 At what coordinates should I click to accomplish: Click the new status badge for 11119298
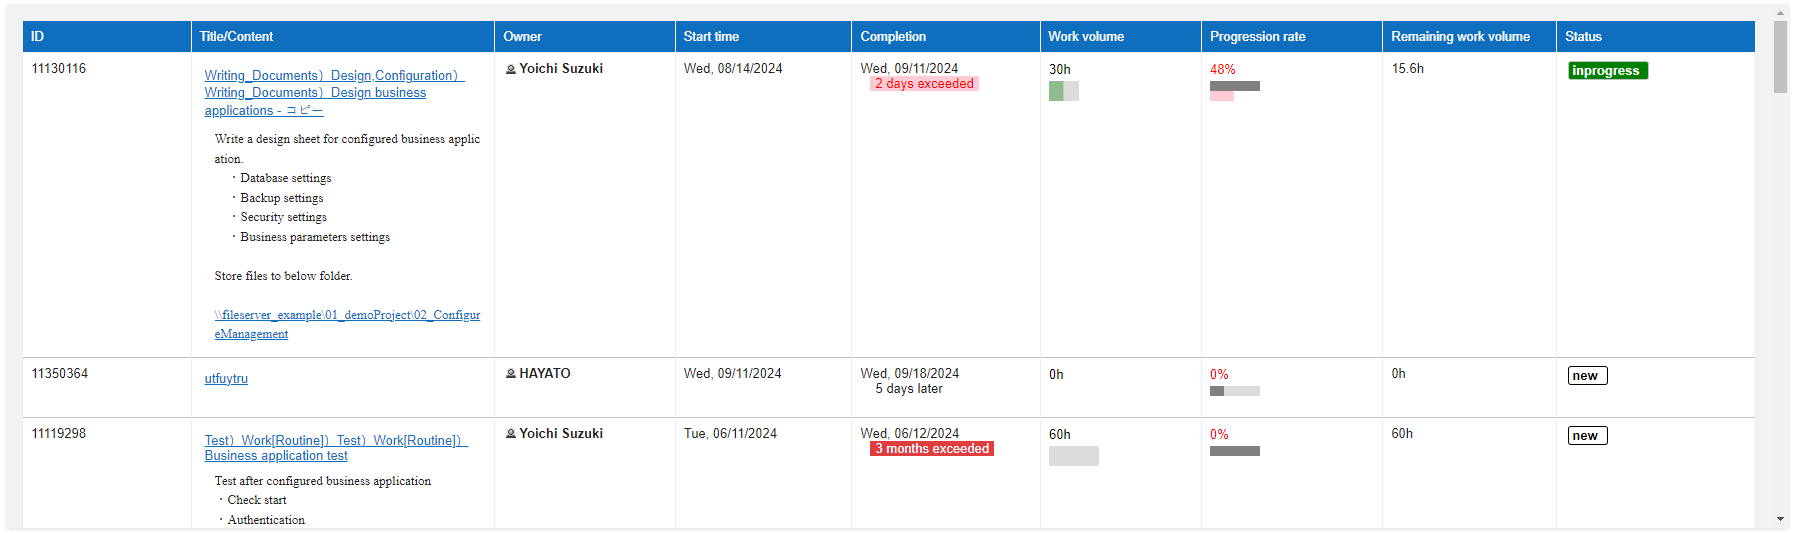pos(1587,436)
